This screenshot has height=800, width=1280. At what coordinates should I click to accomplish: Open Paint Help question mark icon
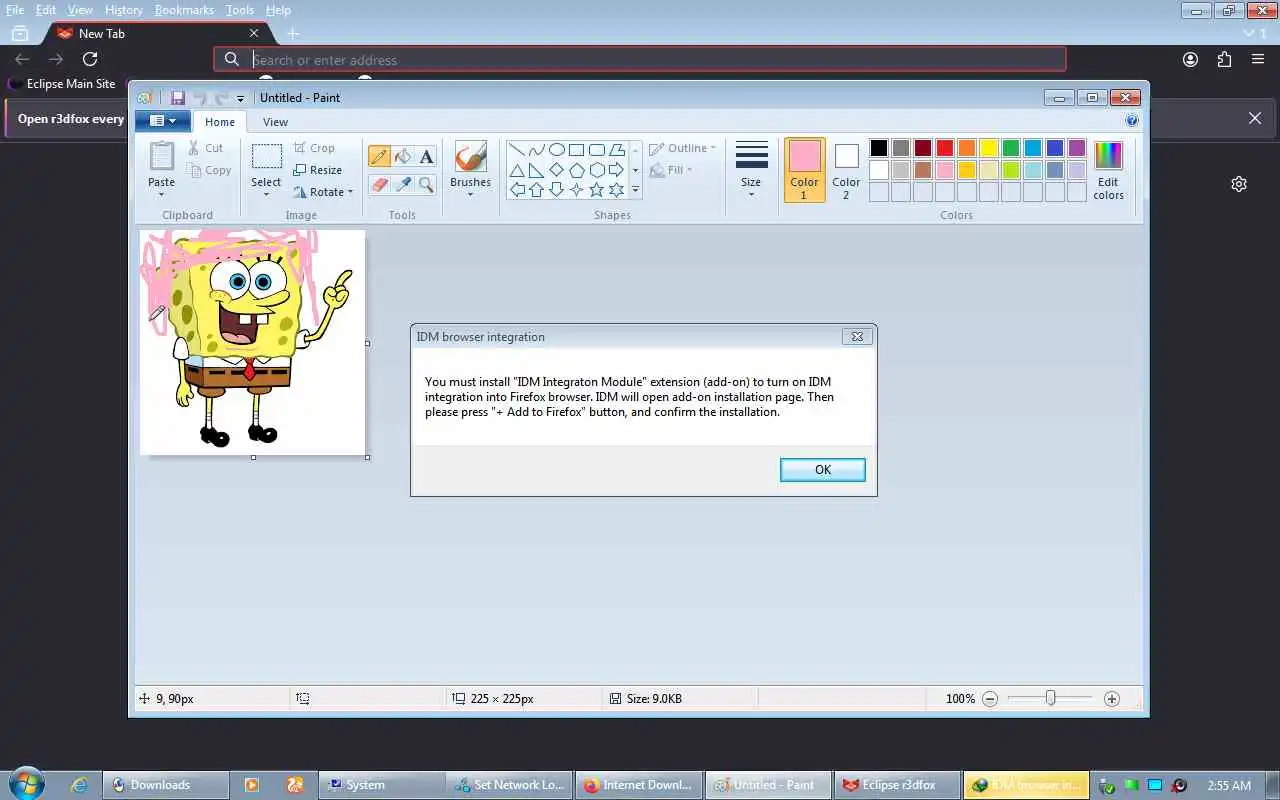coord(1132,121)
